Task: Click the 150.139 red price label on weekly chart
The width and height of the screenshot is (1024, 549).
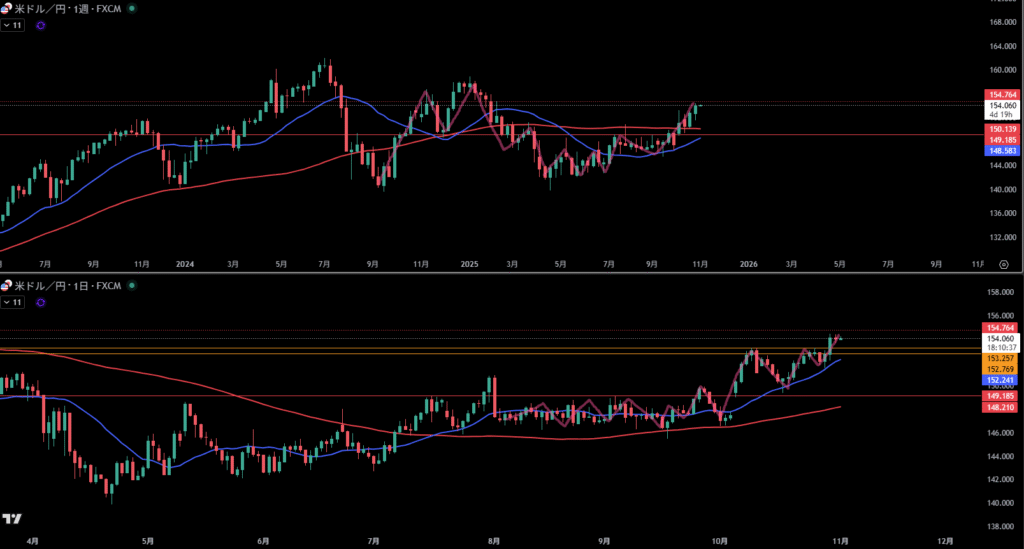Action: pyautogui.click(x=1002, y=129)
